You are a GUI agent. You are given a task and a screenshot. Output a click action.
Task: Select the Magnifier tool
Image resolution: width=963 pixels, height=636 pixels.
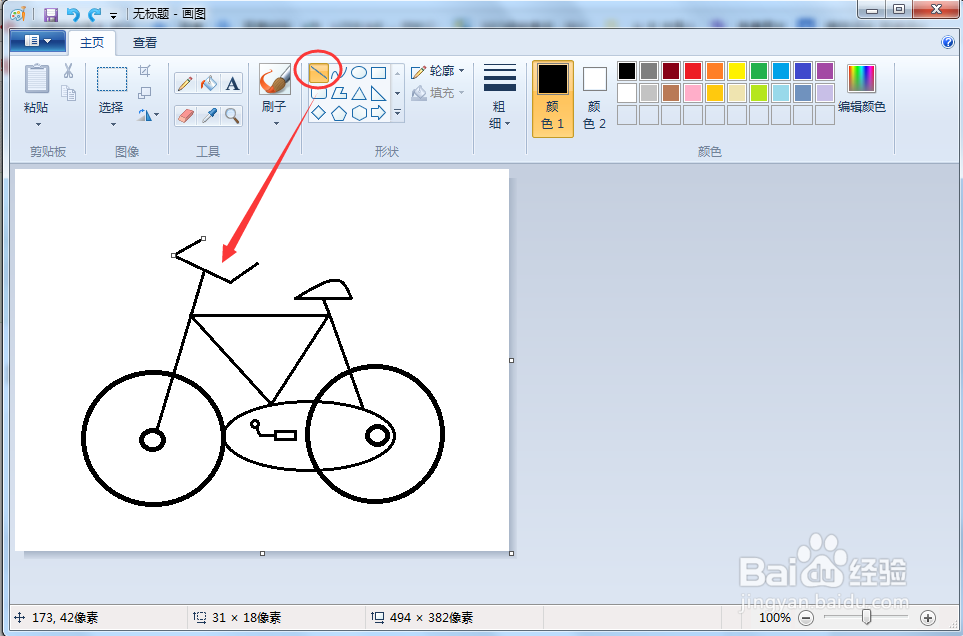pyautogui.click(x=231, y=113)
